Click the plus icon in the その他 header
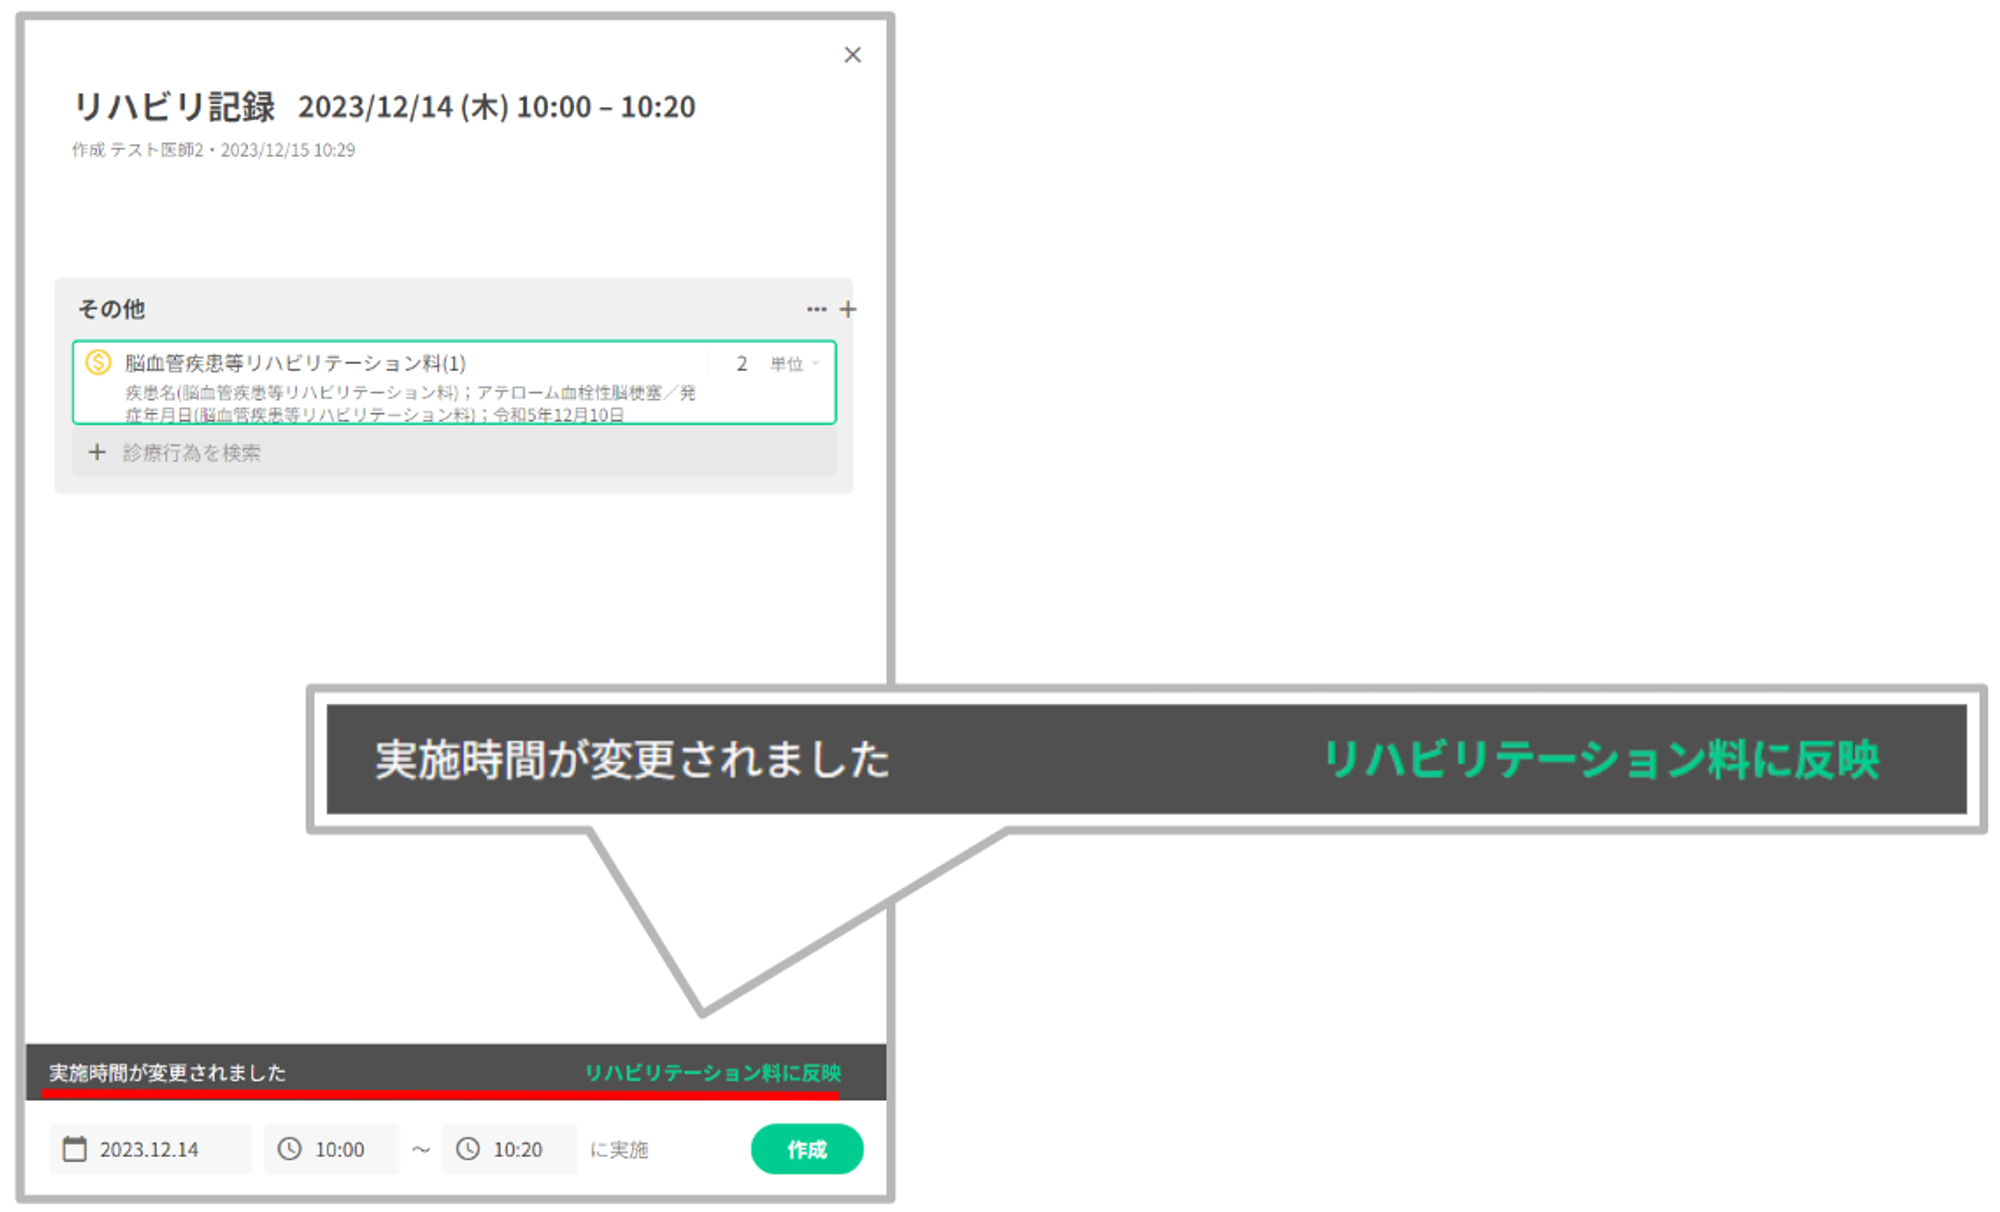2000x1212 pixels. [x=848, y=310]
